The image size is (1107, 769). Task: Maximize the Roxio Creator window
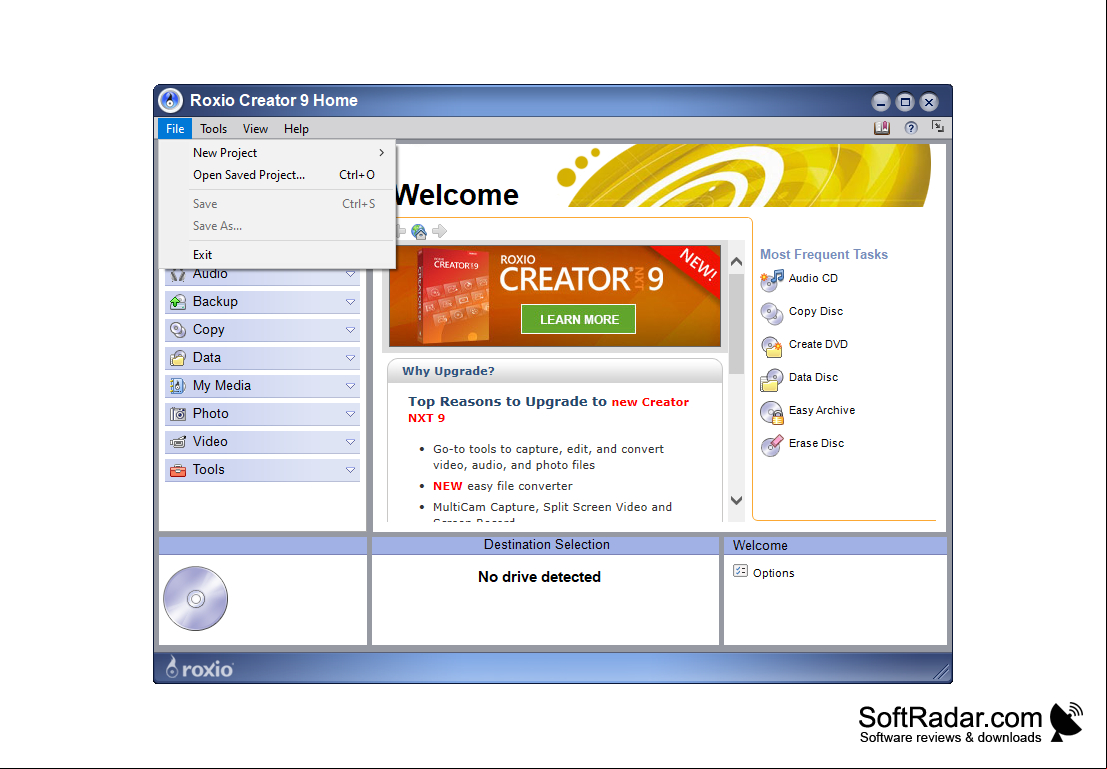[905, 102]
